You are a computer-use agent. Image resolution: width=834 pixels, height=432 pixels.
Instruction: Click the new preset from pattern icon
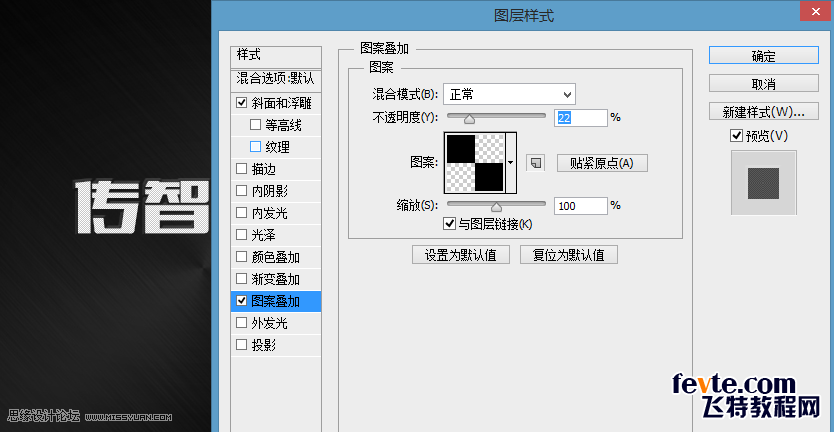click(x=536, y=163)
